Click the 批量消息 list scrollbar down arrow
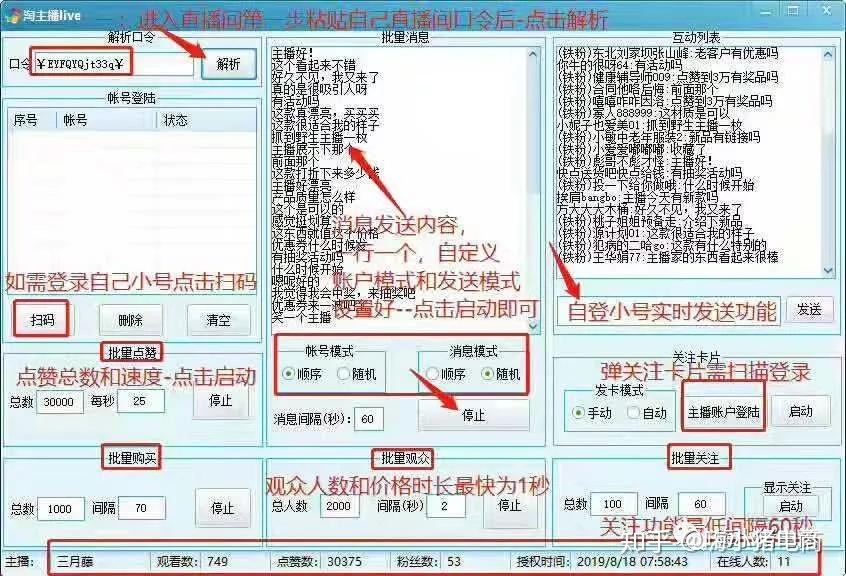The image size is (846, 576). (x=533, y=326)
